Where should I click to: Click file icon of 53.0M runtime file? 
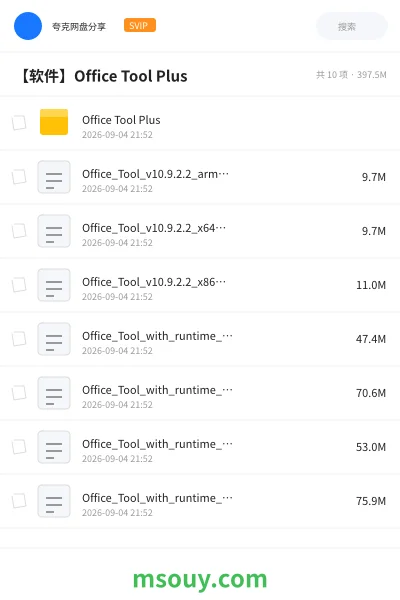[54, 447]
